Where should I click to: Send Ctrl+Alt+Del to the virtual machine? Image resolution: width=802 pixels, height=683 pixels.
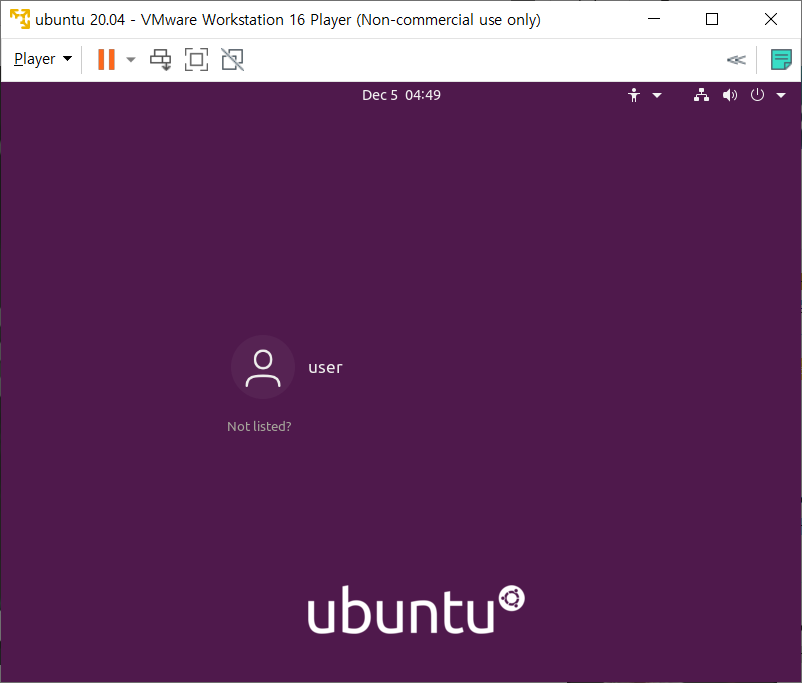click(161, 60)
